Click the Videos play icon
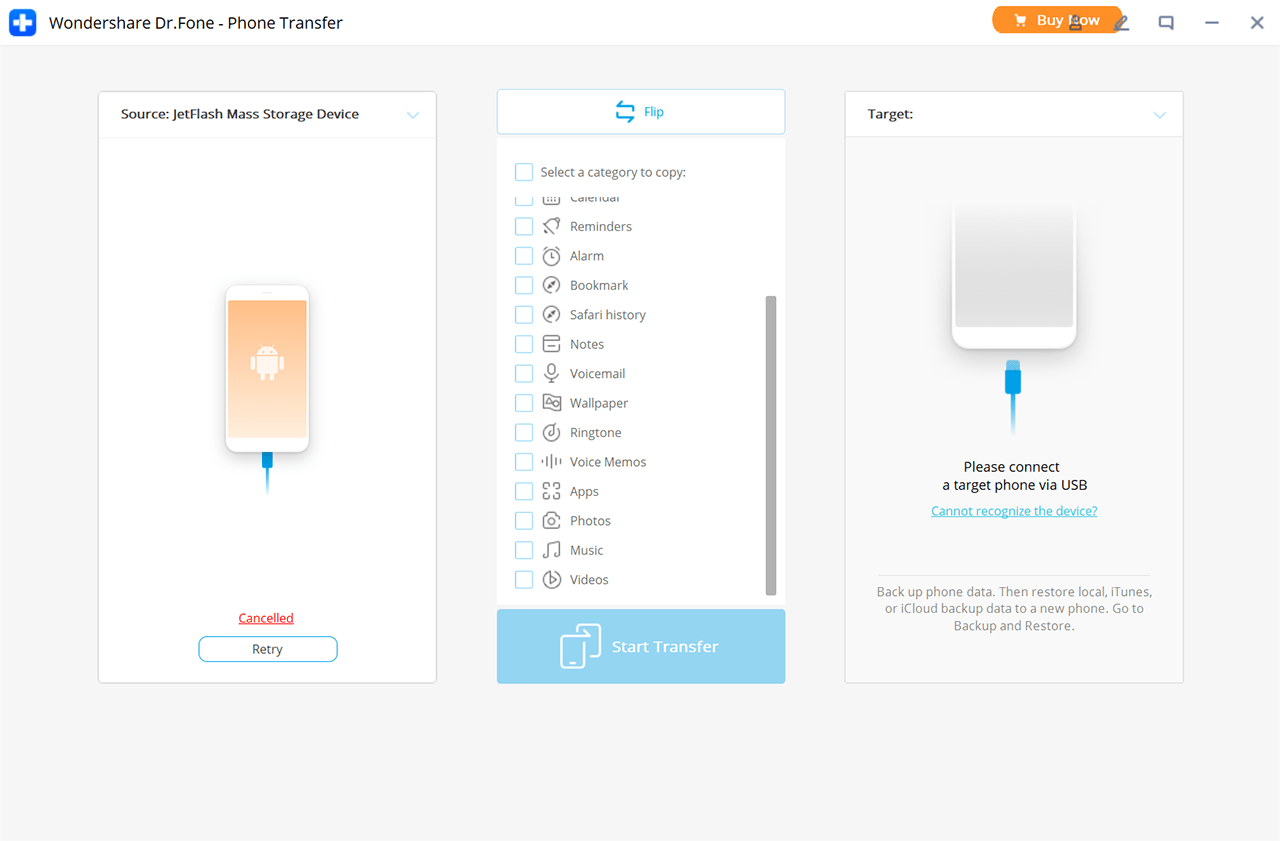This screenshot has height=841, width=1280. point(551,580)
